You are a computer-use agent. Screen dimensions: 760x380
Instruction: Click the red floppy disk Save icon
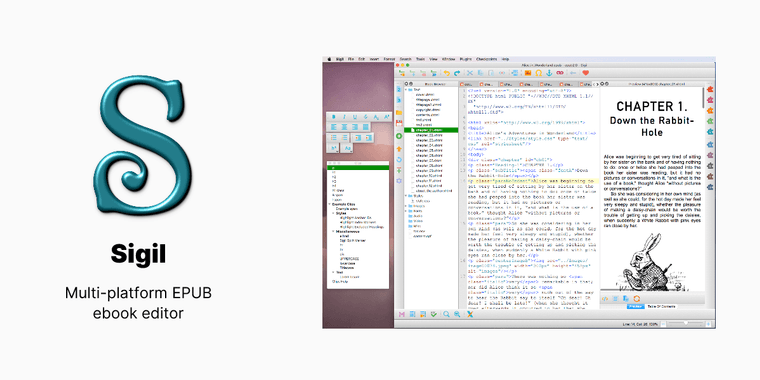[x=399, y=123]
